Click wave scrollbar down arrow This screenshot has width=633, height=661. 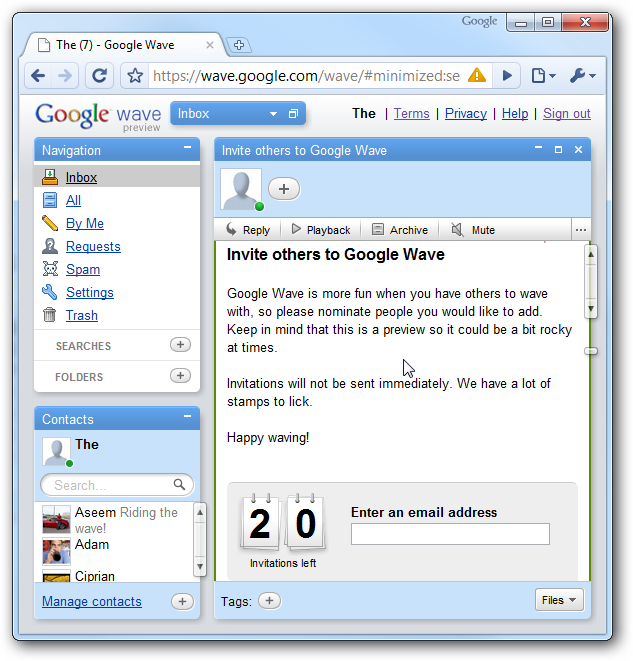(x=591, y=309)
